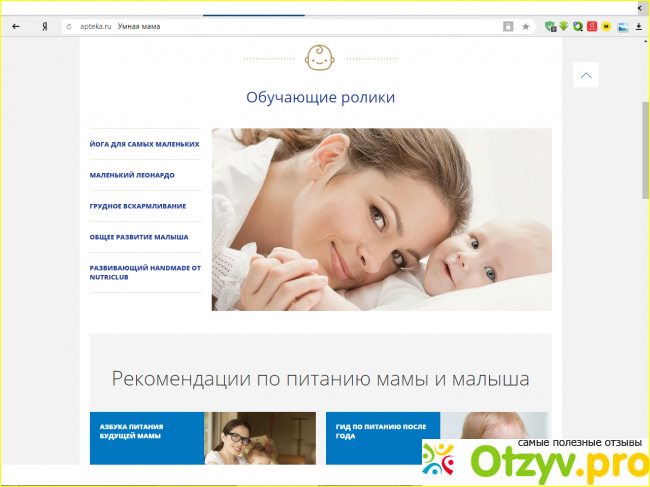Select 'Йога для самых маленьких' video
Image resolution: width=650 pixels, height=487 pixels.
(x=144, y=144)
